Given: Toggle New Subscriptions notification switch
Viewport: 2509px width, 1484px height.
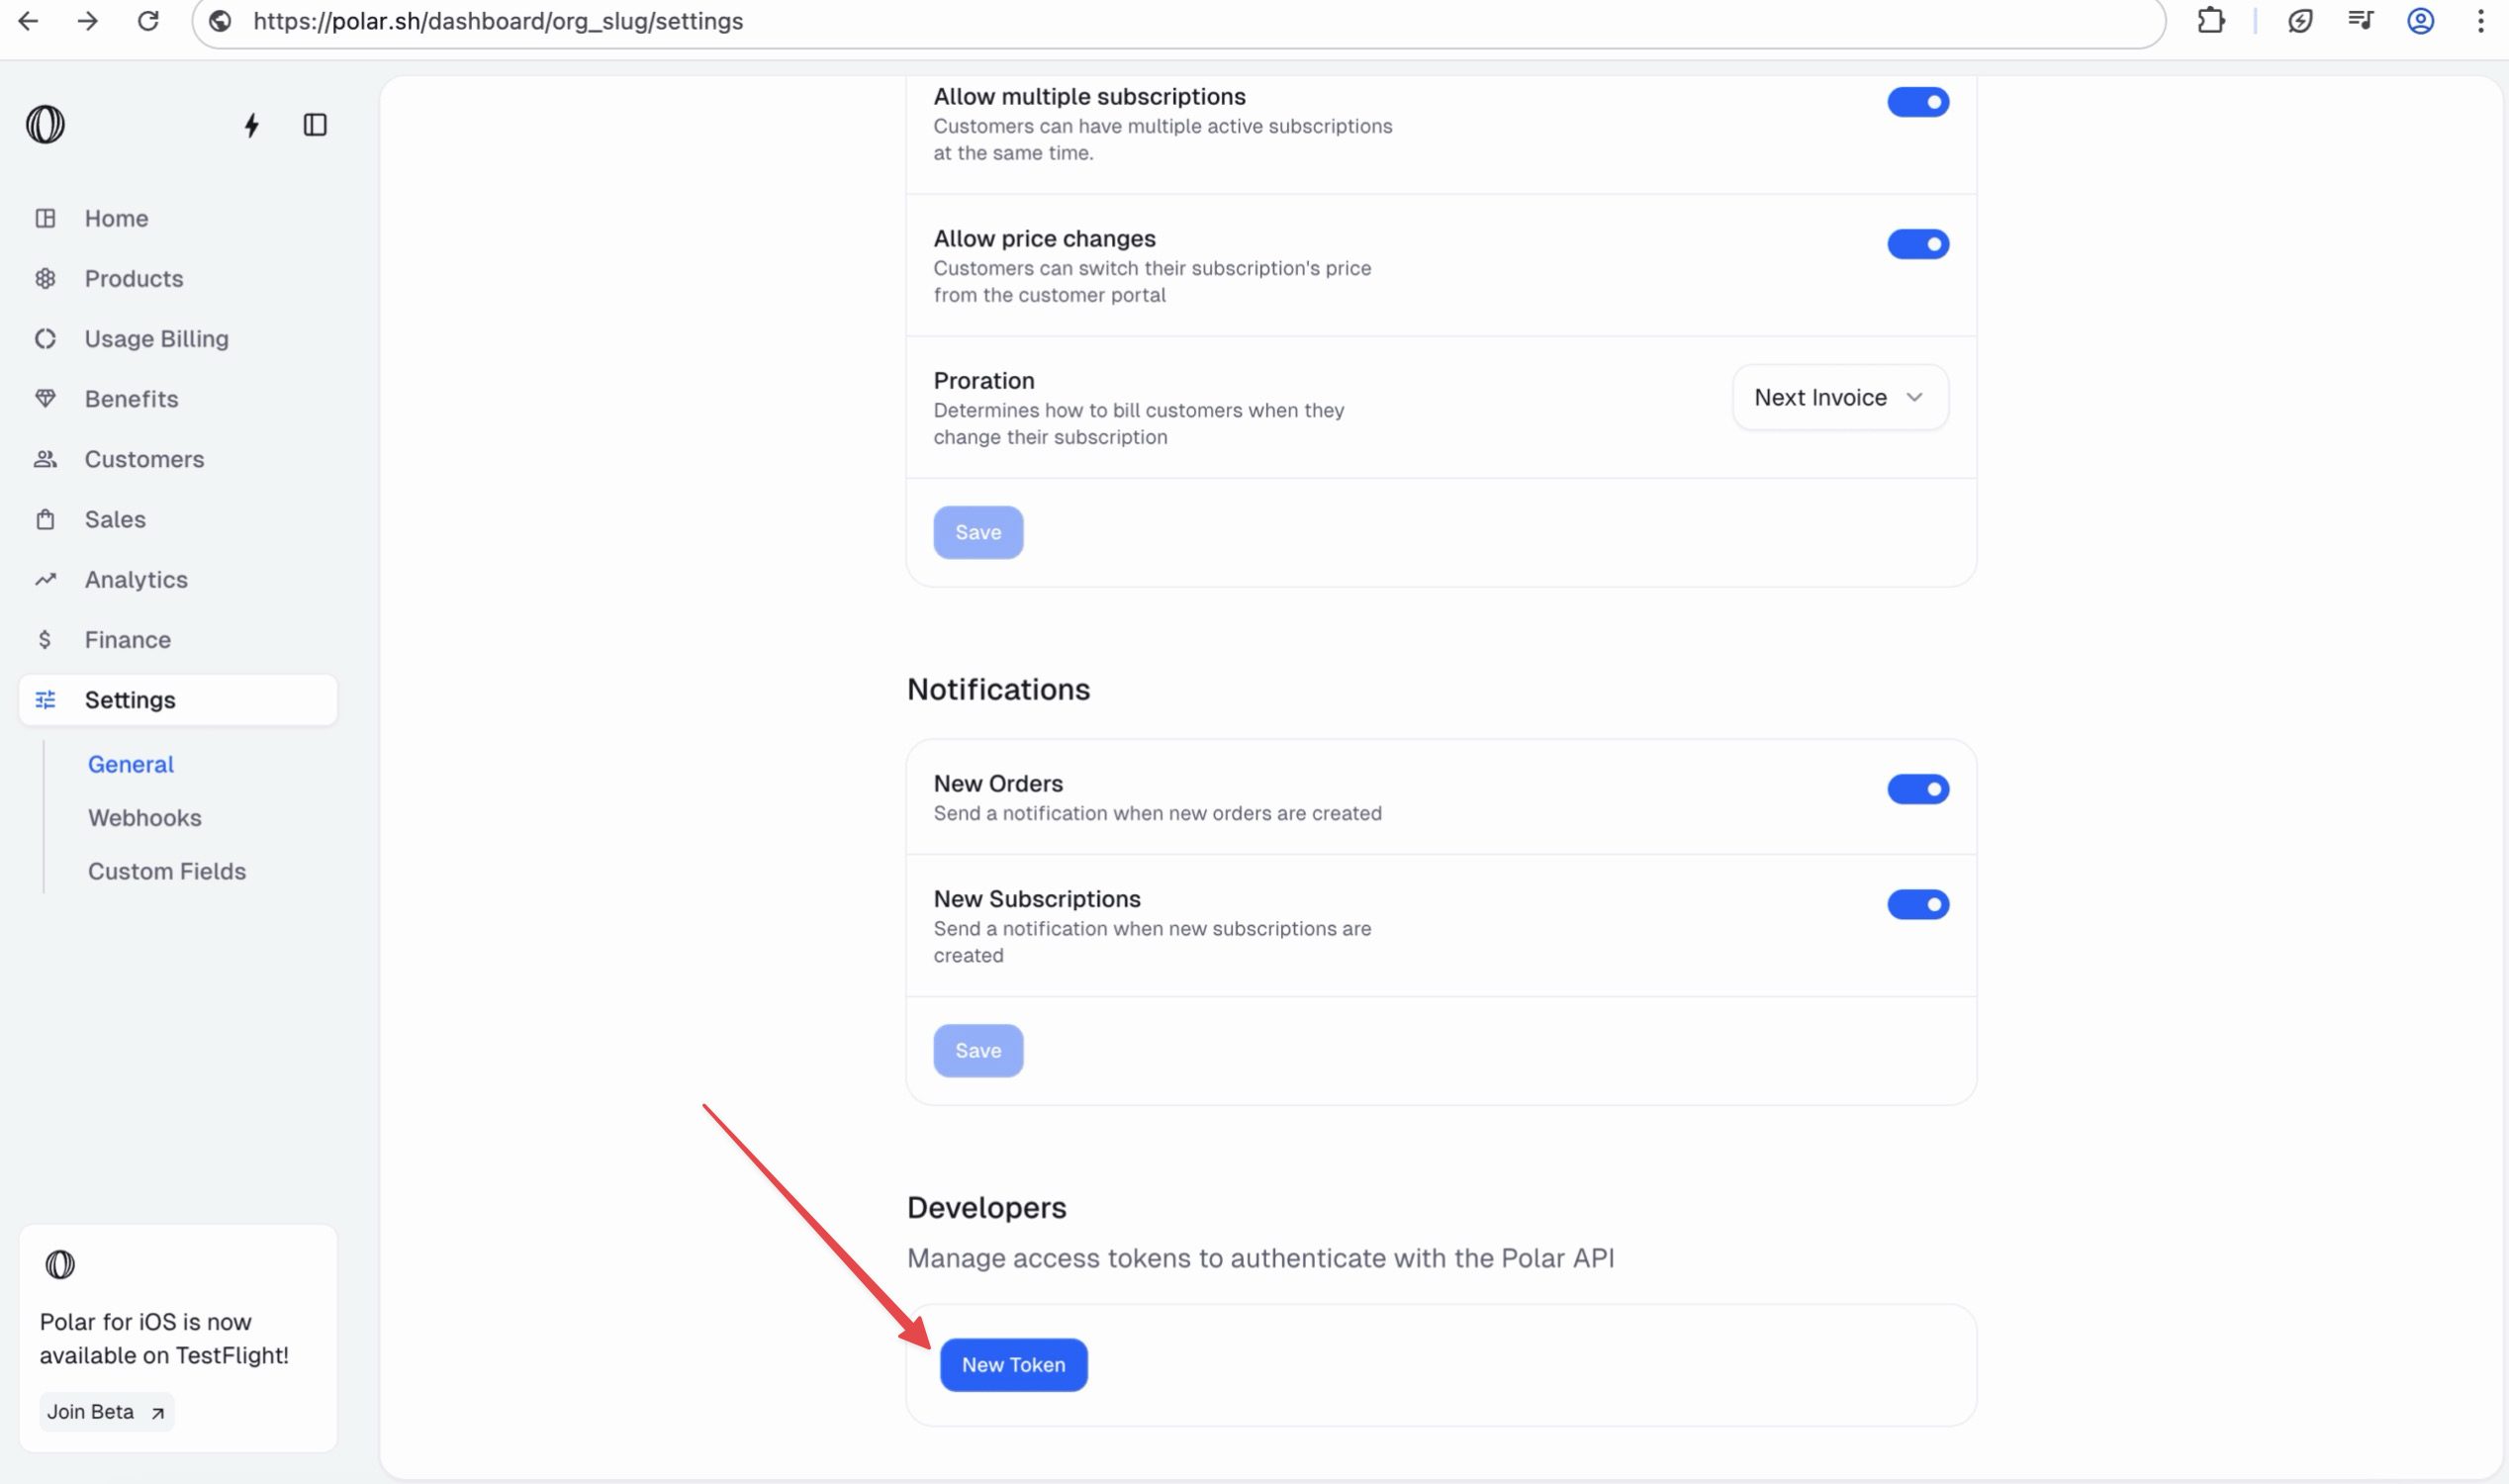Looking at the screenshot, I should click(x=1917, y=904).
